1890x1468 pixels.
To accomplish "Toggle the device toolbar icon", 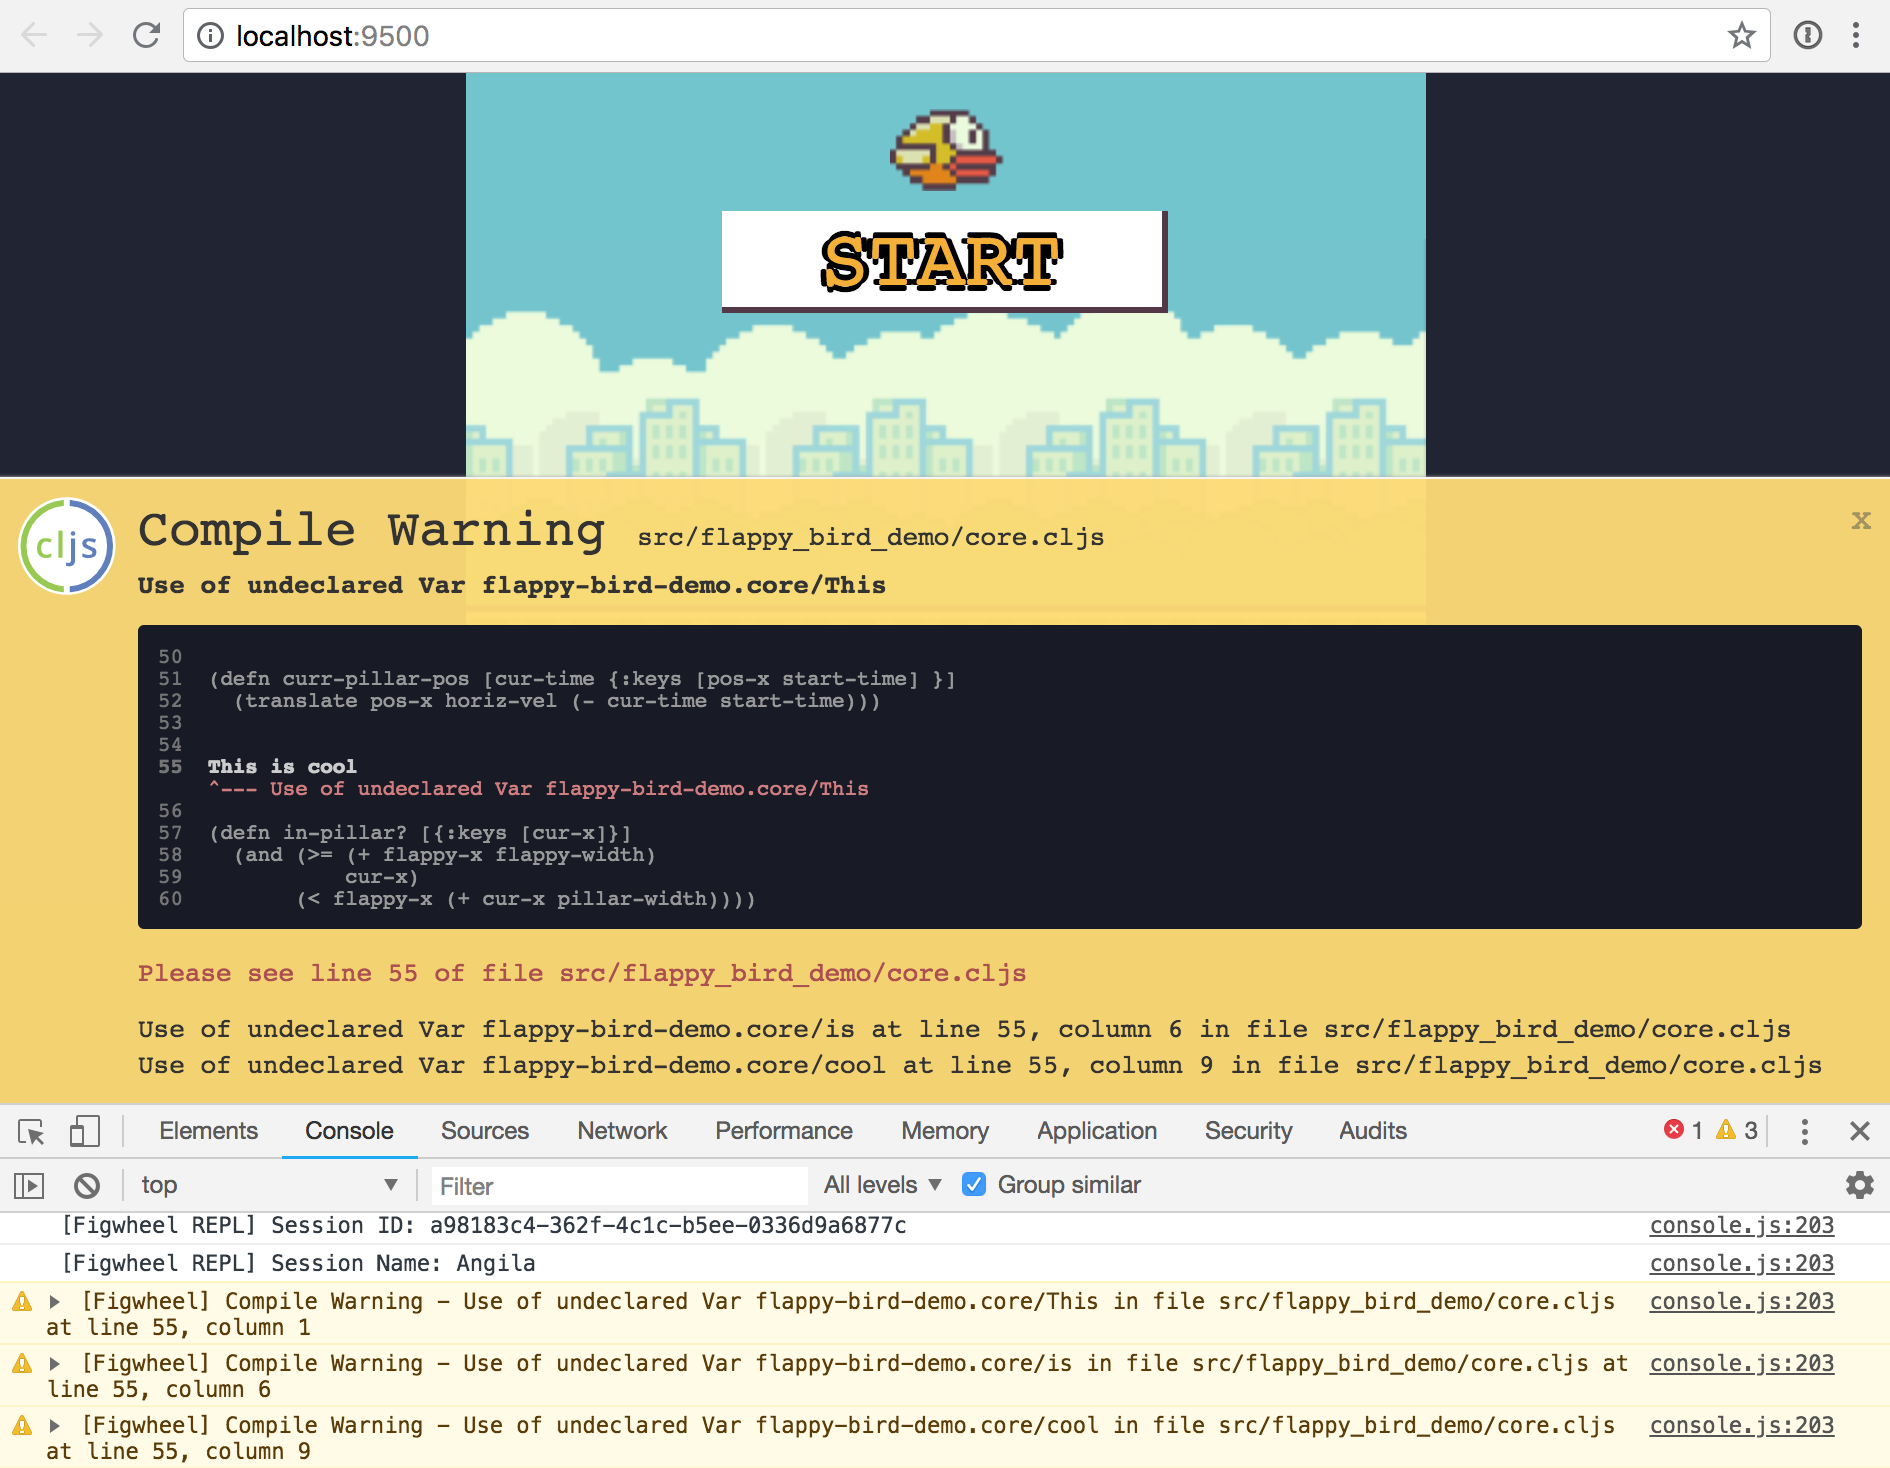I will click(85, 1131).
